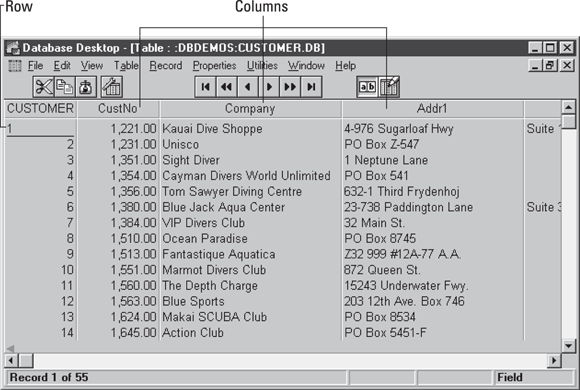Open the Record menu
This screenshot has height=390, width=580.
(166, 66)
